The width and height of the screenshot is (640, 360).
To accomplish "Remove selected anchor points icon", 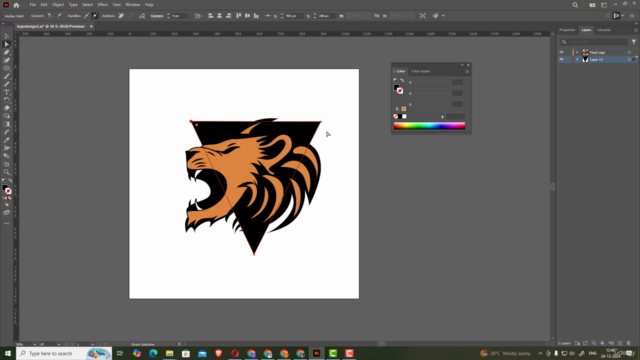I will coord(121,16).
